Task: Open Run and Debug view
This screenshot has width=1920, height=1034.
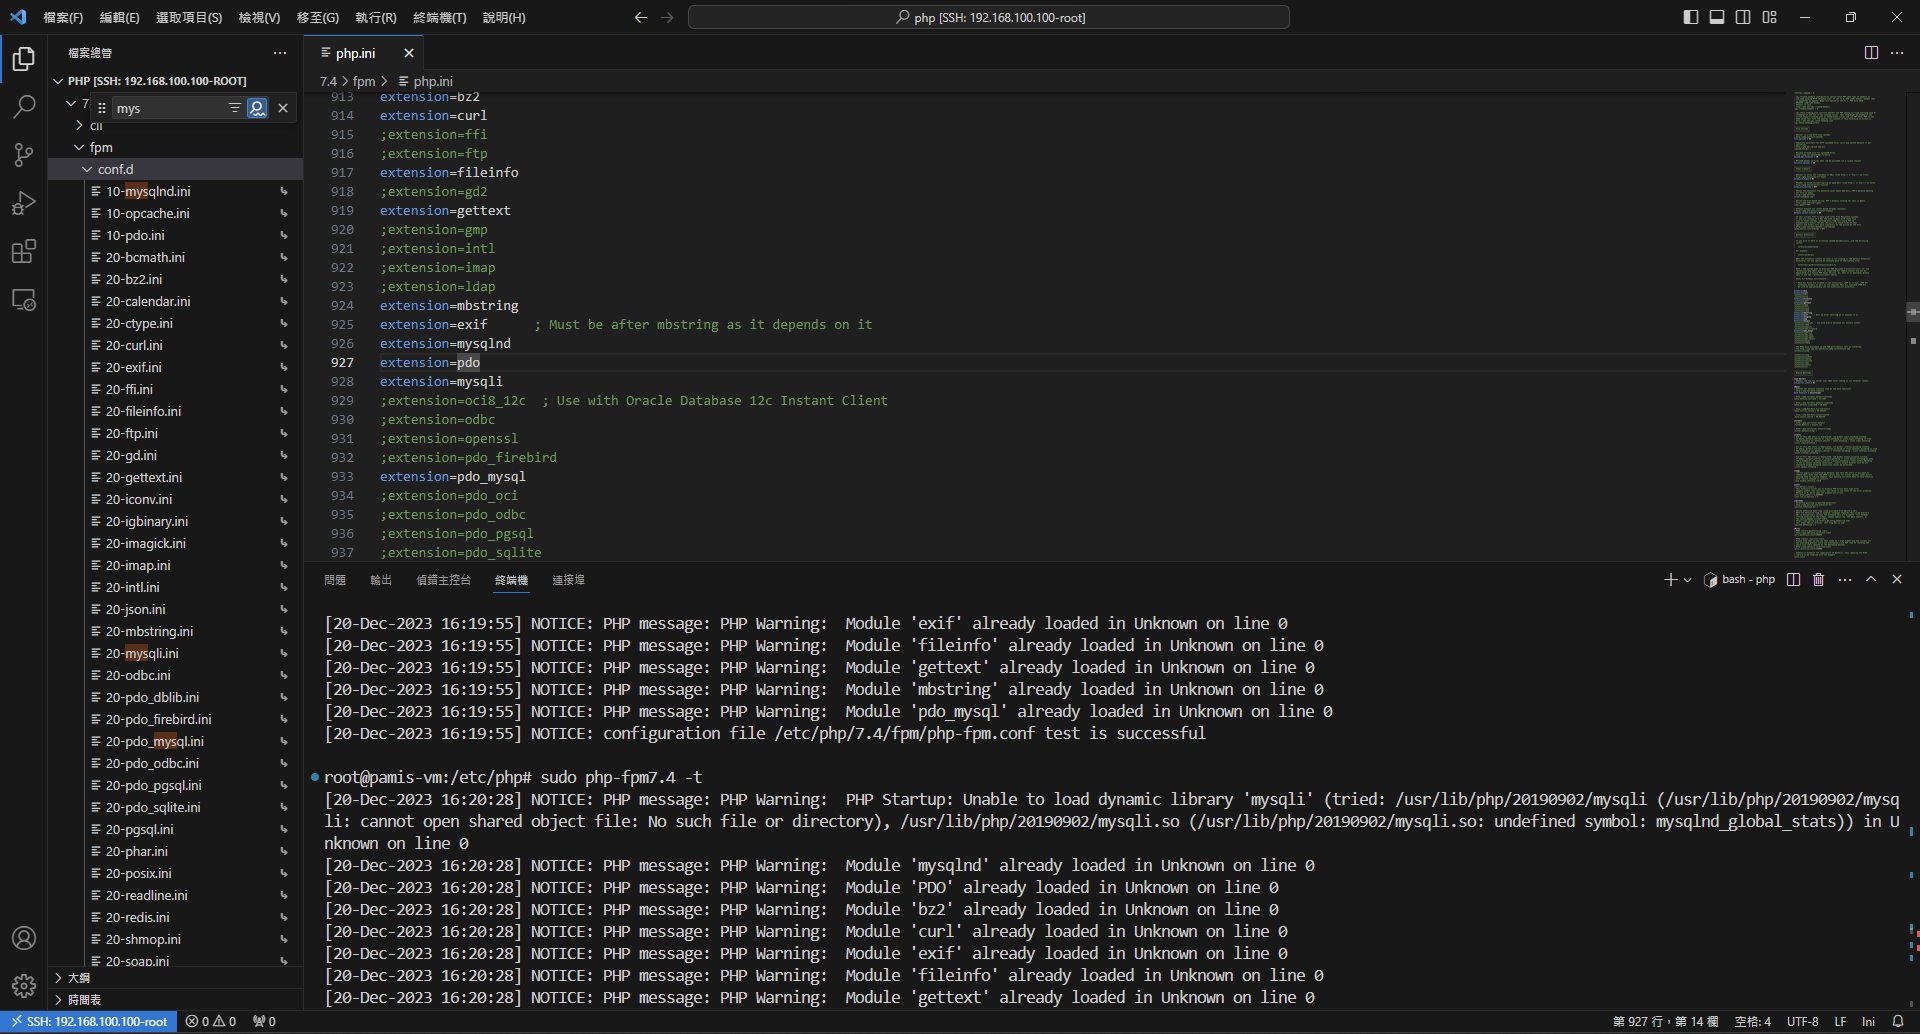Action: 24,203
